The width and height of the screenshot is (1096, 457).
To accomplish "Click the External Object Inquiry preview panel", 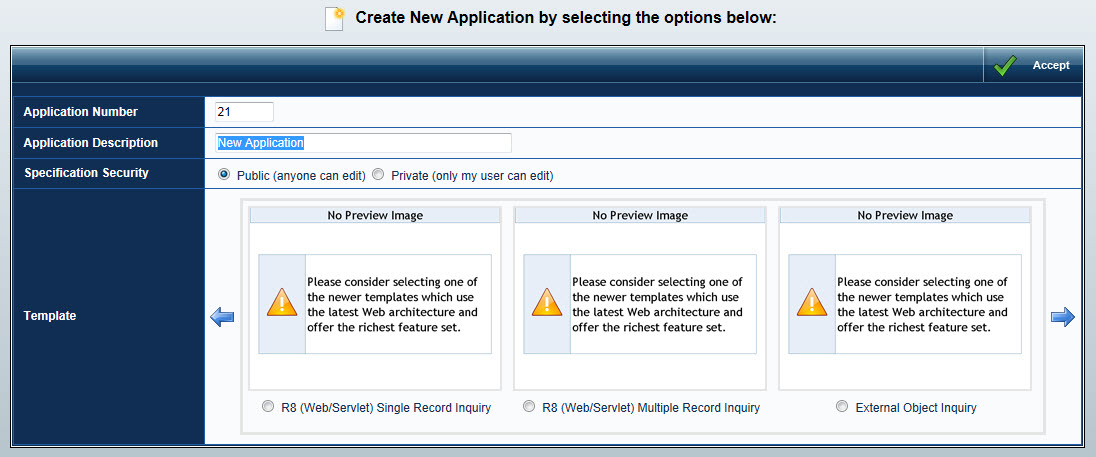I will click(905, 298).
